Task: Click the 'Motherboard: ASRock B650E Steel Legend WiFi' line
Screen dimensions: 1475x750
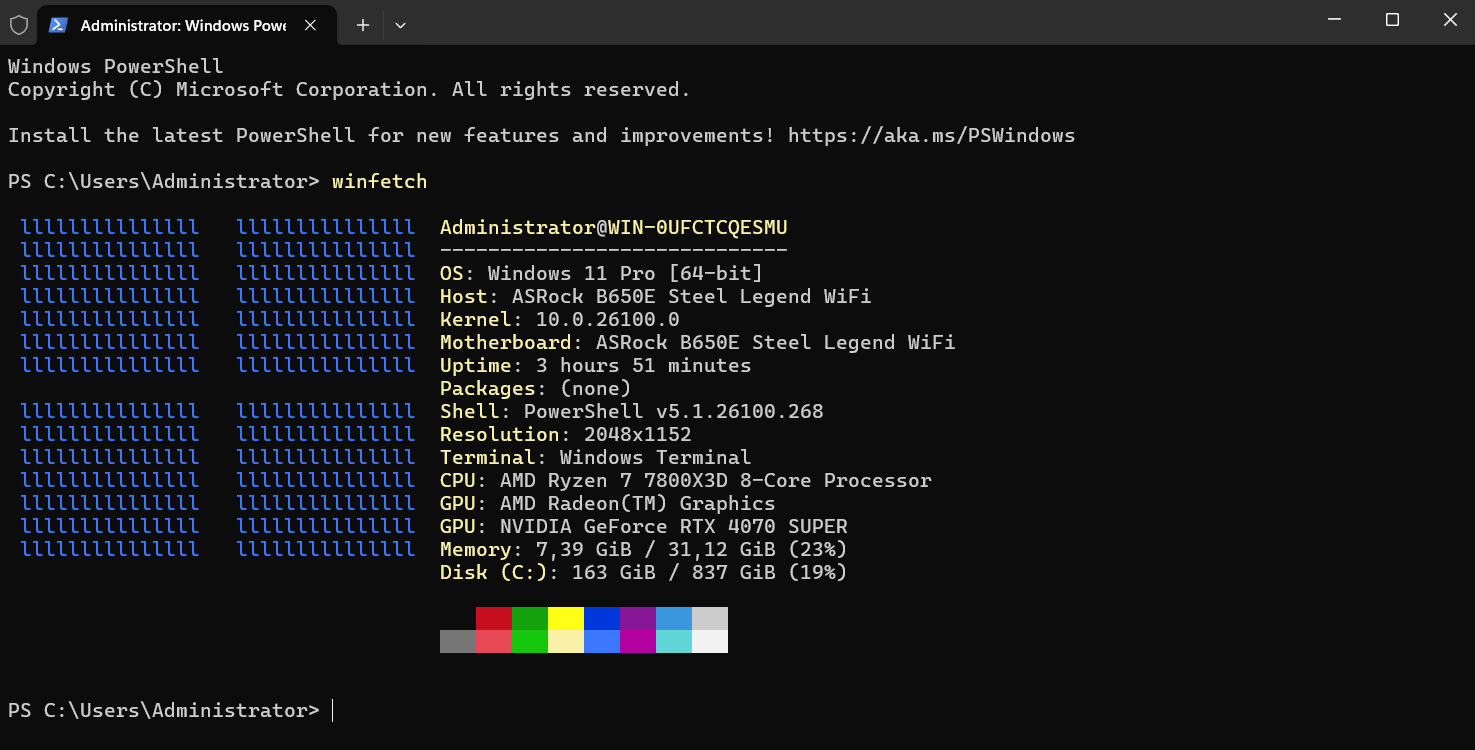Action: click(x=697, y=342)
